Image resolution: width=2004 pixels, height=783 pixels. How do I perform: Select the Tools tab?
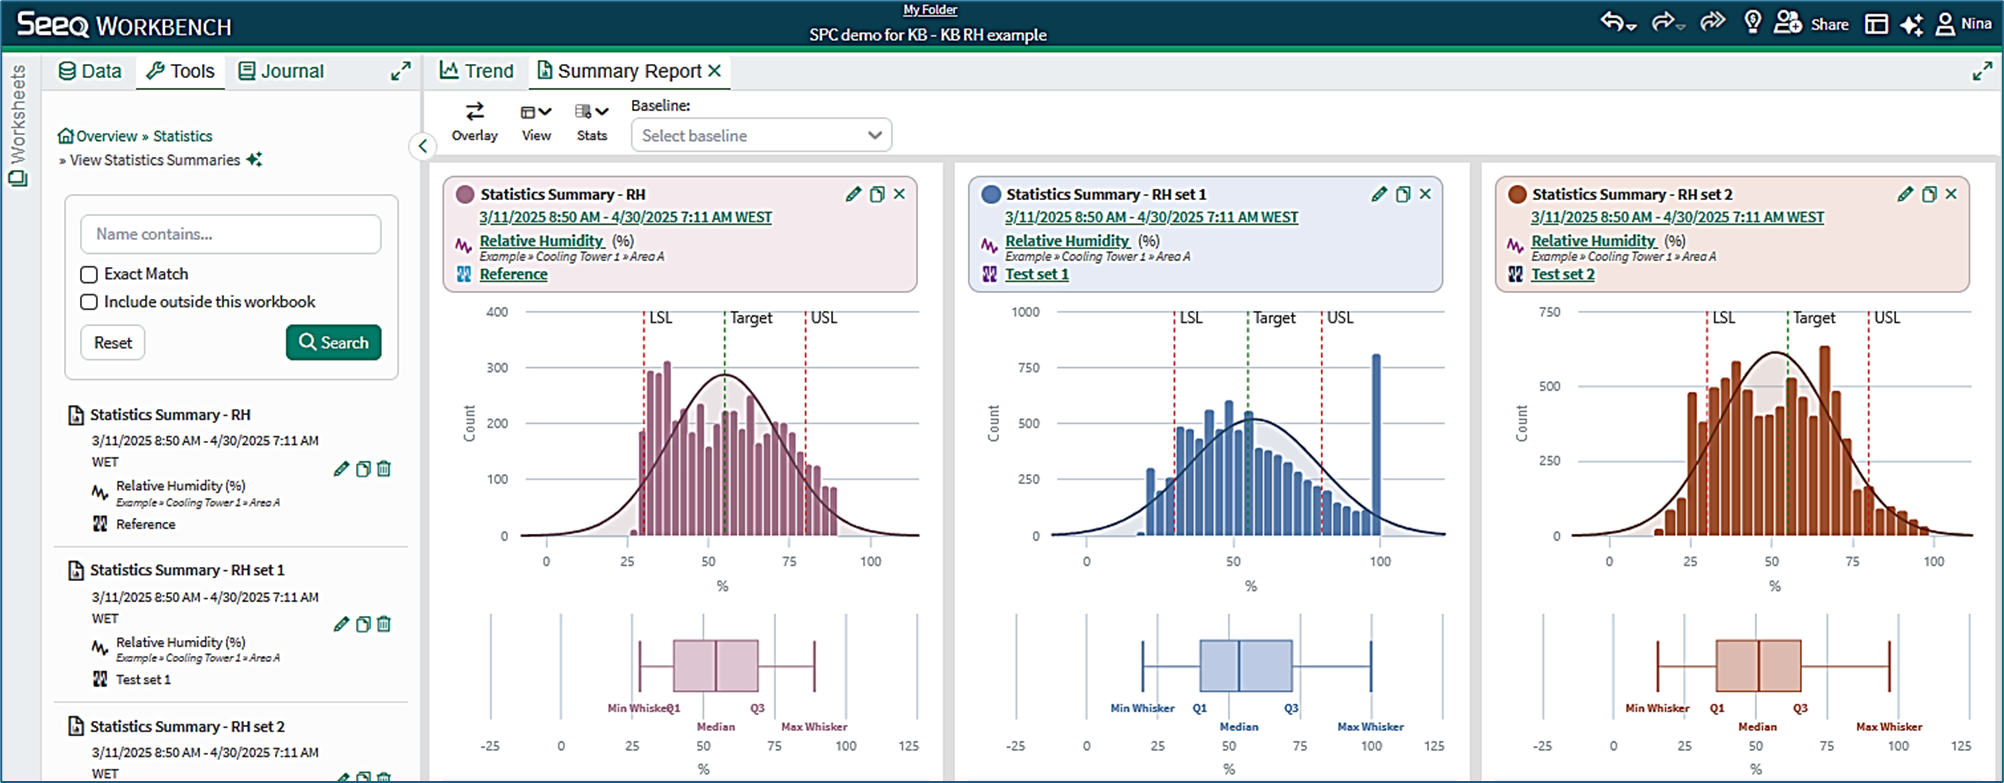tap(180, 71)
